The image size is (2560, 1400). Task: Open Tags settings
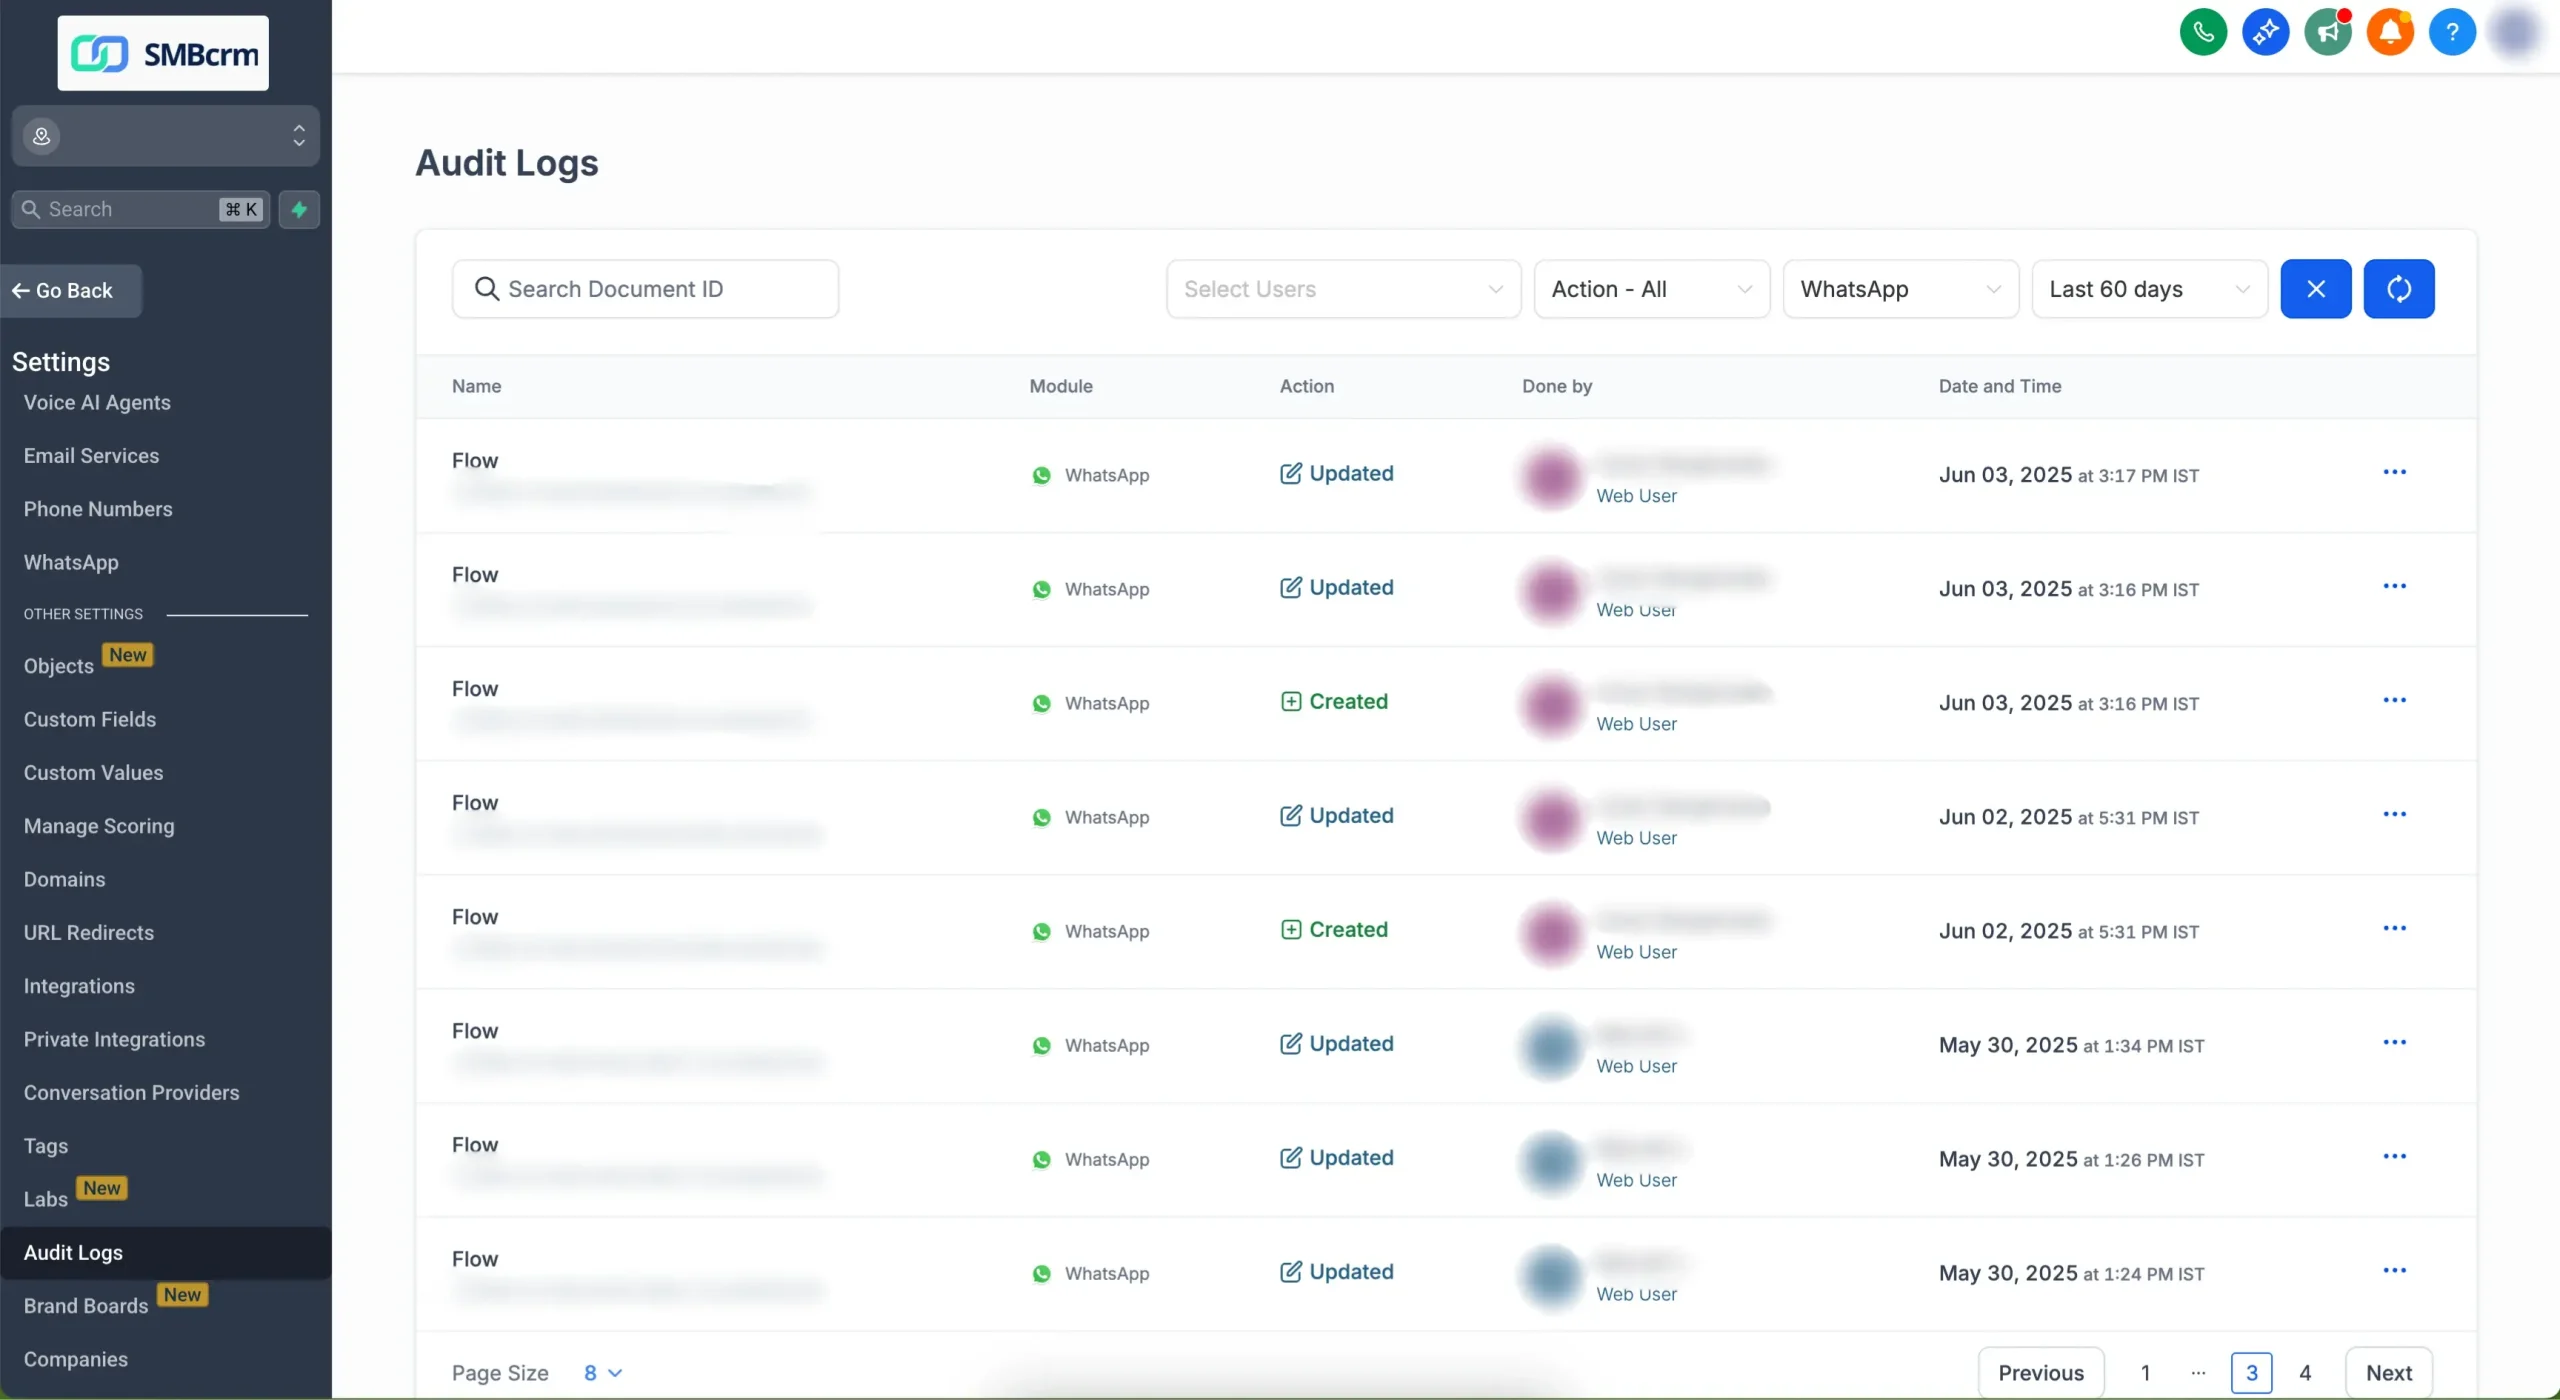click(x=46, y=1146)
